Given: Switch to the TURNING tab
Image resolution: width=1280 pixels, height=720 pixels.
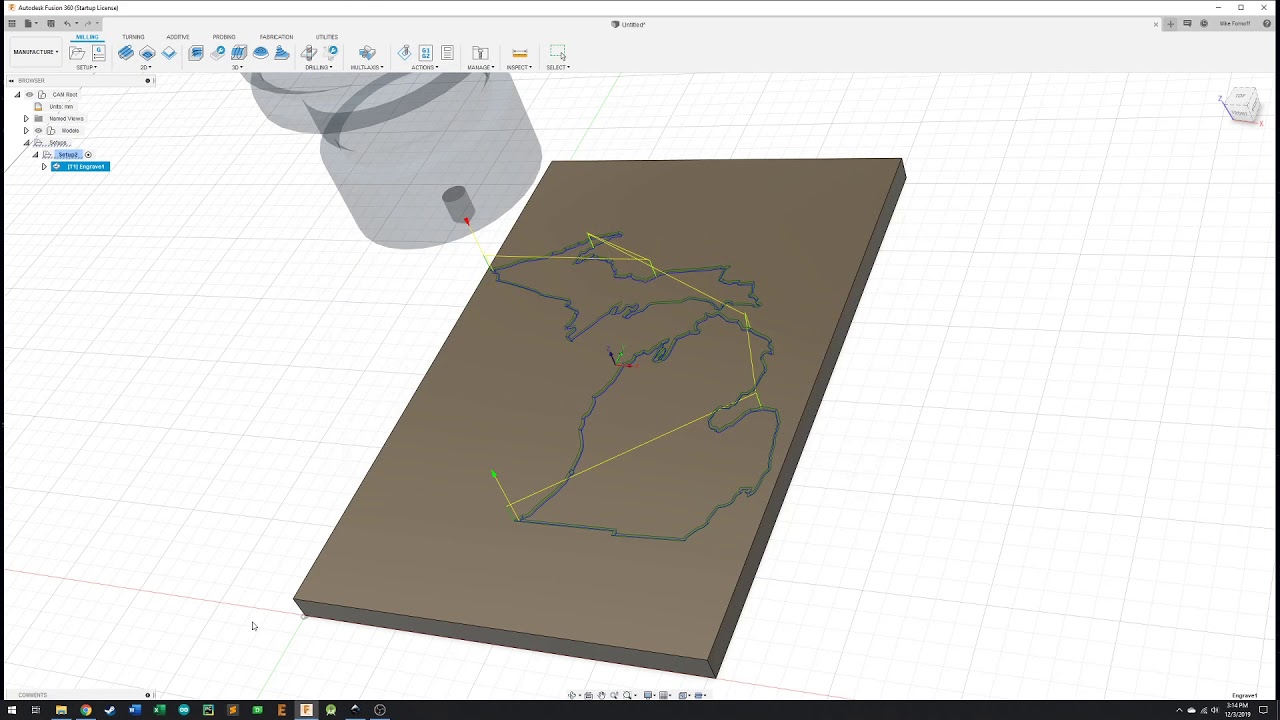Looking at the screenshot, I should pyautogui.click(x=133, y=37).
